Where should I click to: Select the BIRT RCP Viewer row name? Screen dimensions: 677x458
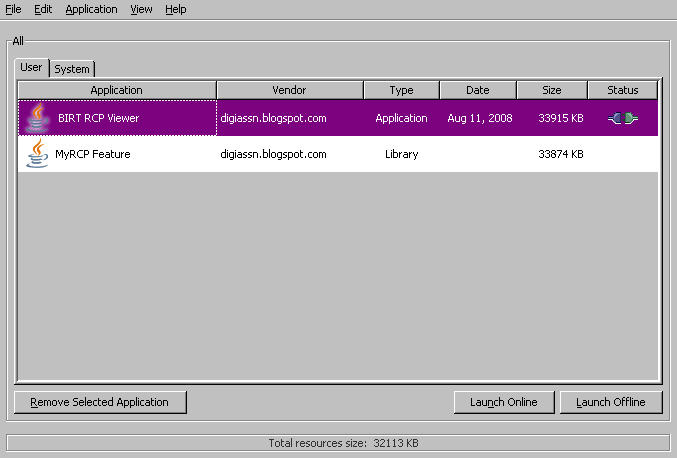(x=98, y=118)
